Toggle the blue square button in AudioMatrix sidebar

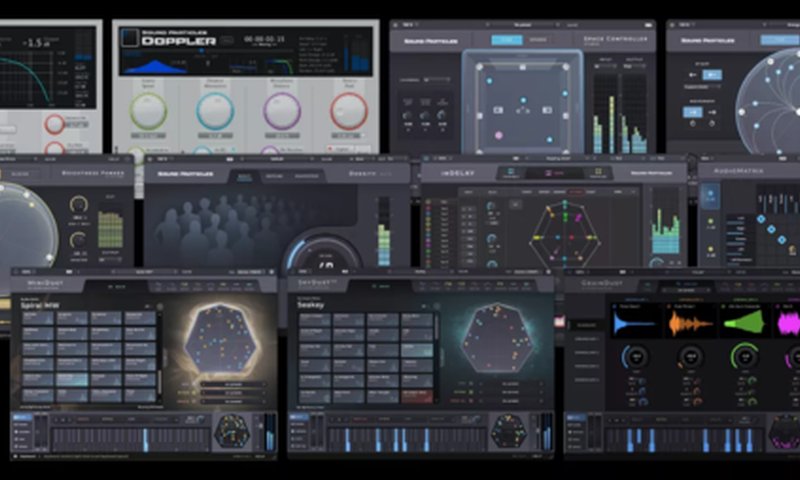tap(709, 195)
